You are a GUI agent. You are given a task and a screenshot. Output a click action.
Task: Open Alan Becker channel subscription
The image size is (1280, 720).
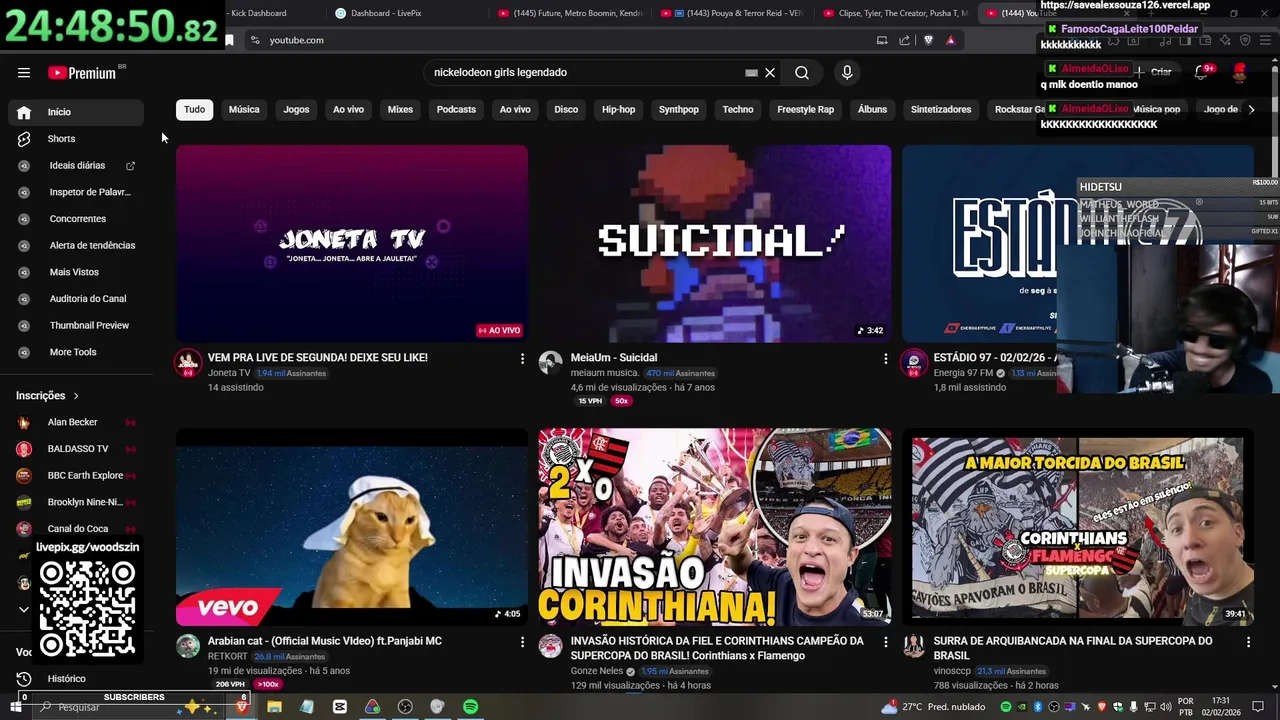tap(76, 423)
